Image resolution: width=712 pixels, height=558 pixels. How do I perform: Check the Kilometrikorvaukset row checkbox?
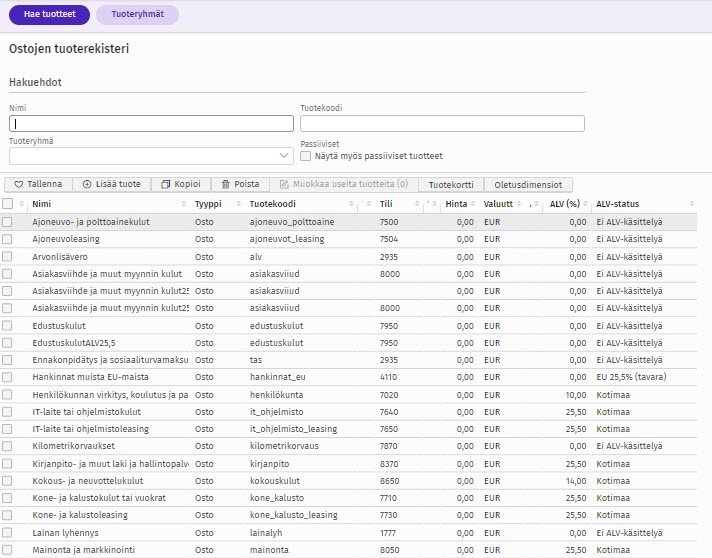pos(7,446)
